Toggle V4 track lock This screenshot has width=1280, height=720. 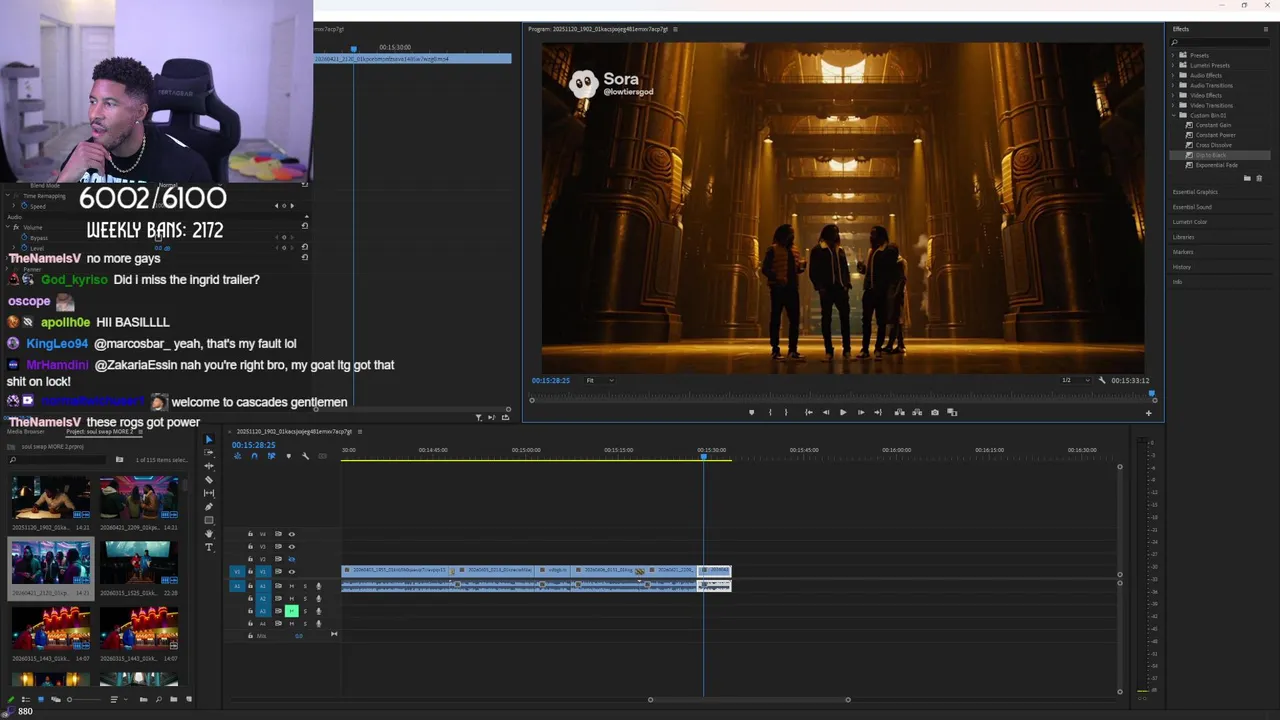[250, 534]
